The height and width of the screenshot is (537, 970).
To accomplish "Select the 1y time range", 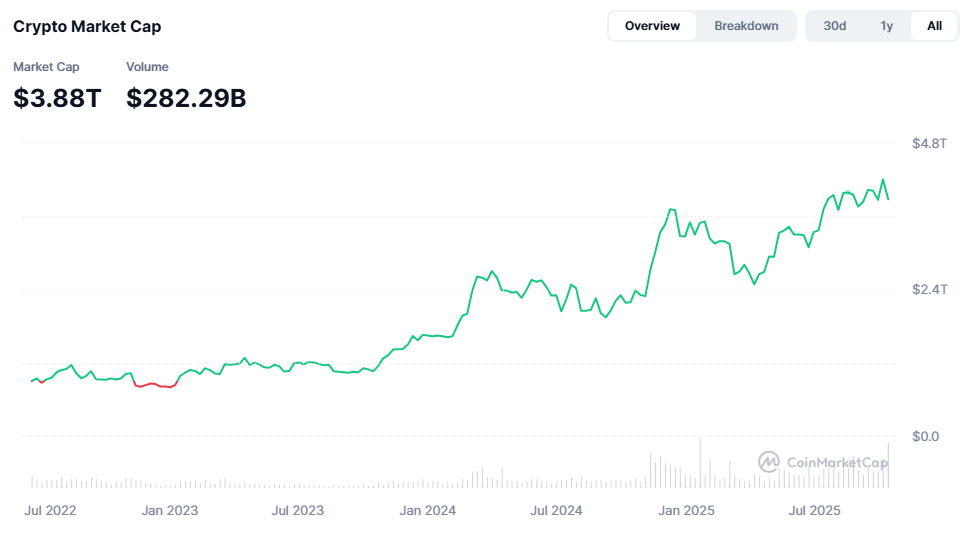I will click(x=886, y=26).
